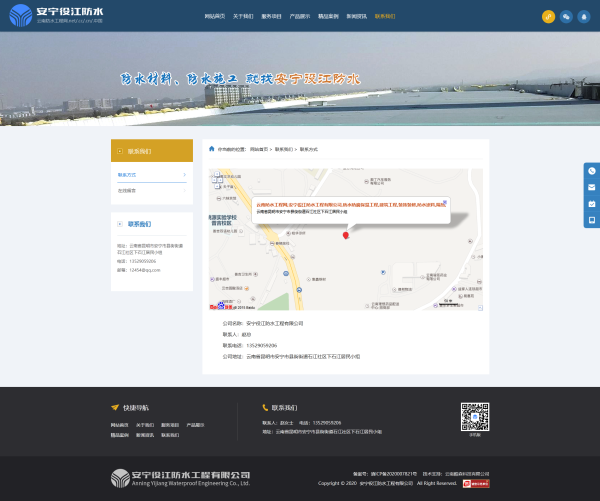Click the company logo in the header
This screenshot has width=600, height=501.
pyautogui.click(x=56, y=15)
